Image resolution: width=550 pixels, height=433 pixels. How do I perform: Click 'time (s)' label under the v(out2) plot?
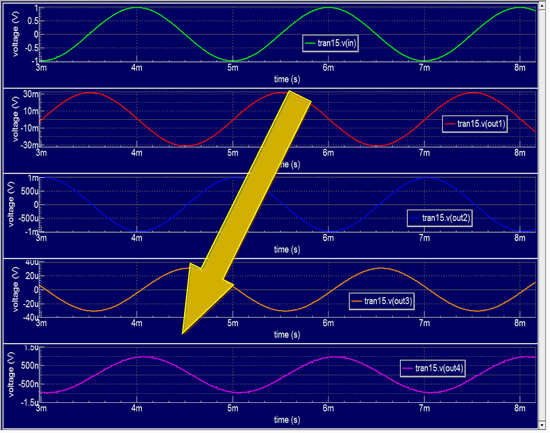(287, 249)
